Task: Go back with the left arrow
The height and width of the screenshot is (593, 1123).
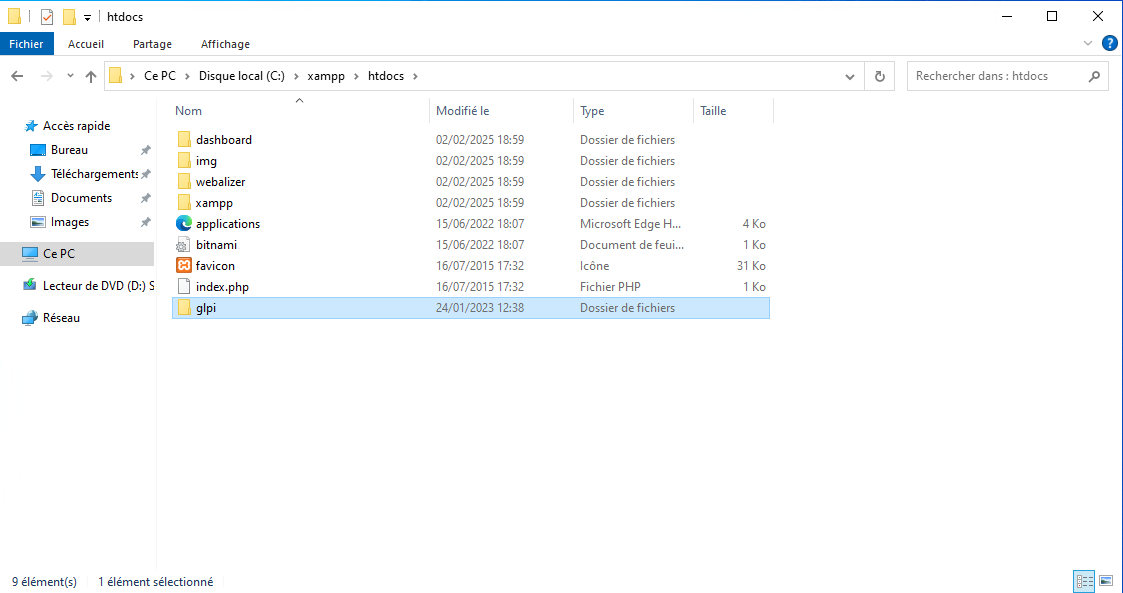Action: click(x=17, y=76)
